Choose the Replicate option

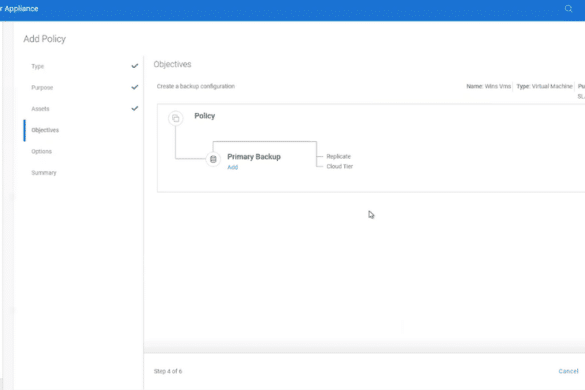[338, 156]
